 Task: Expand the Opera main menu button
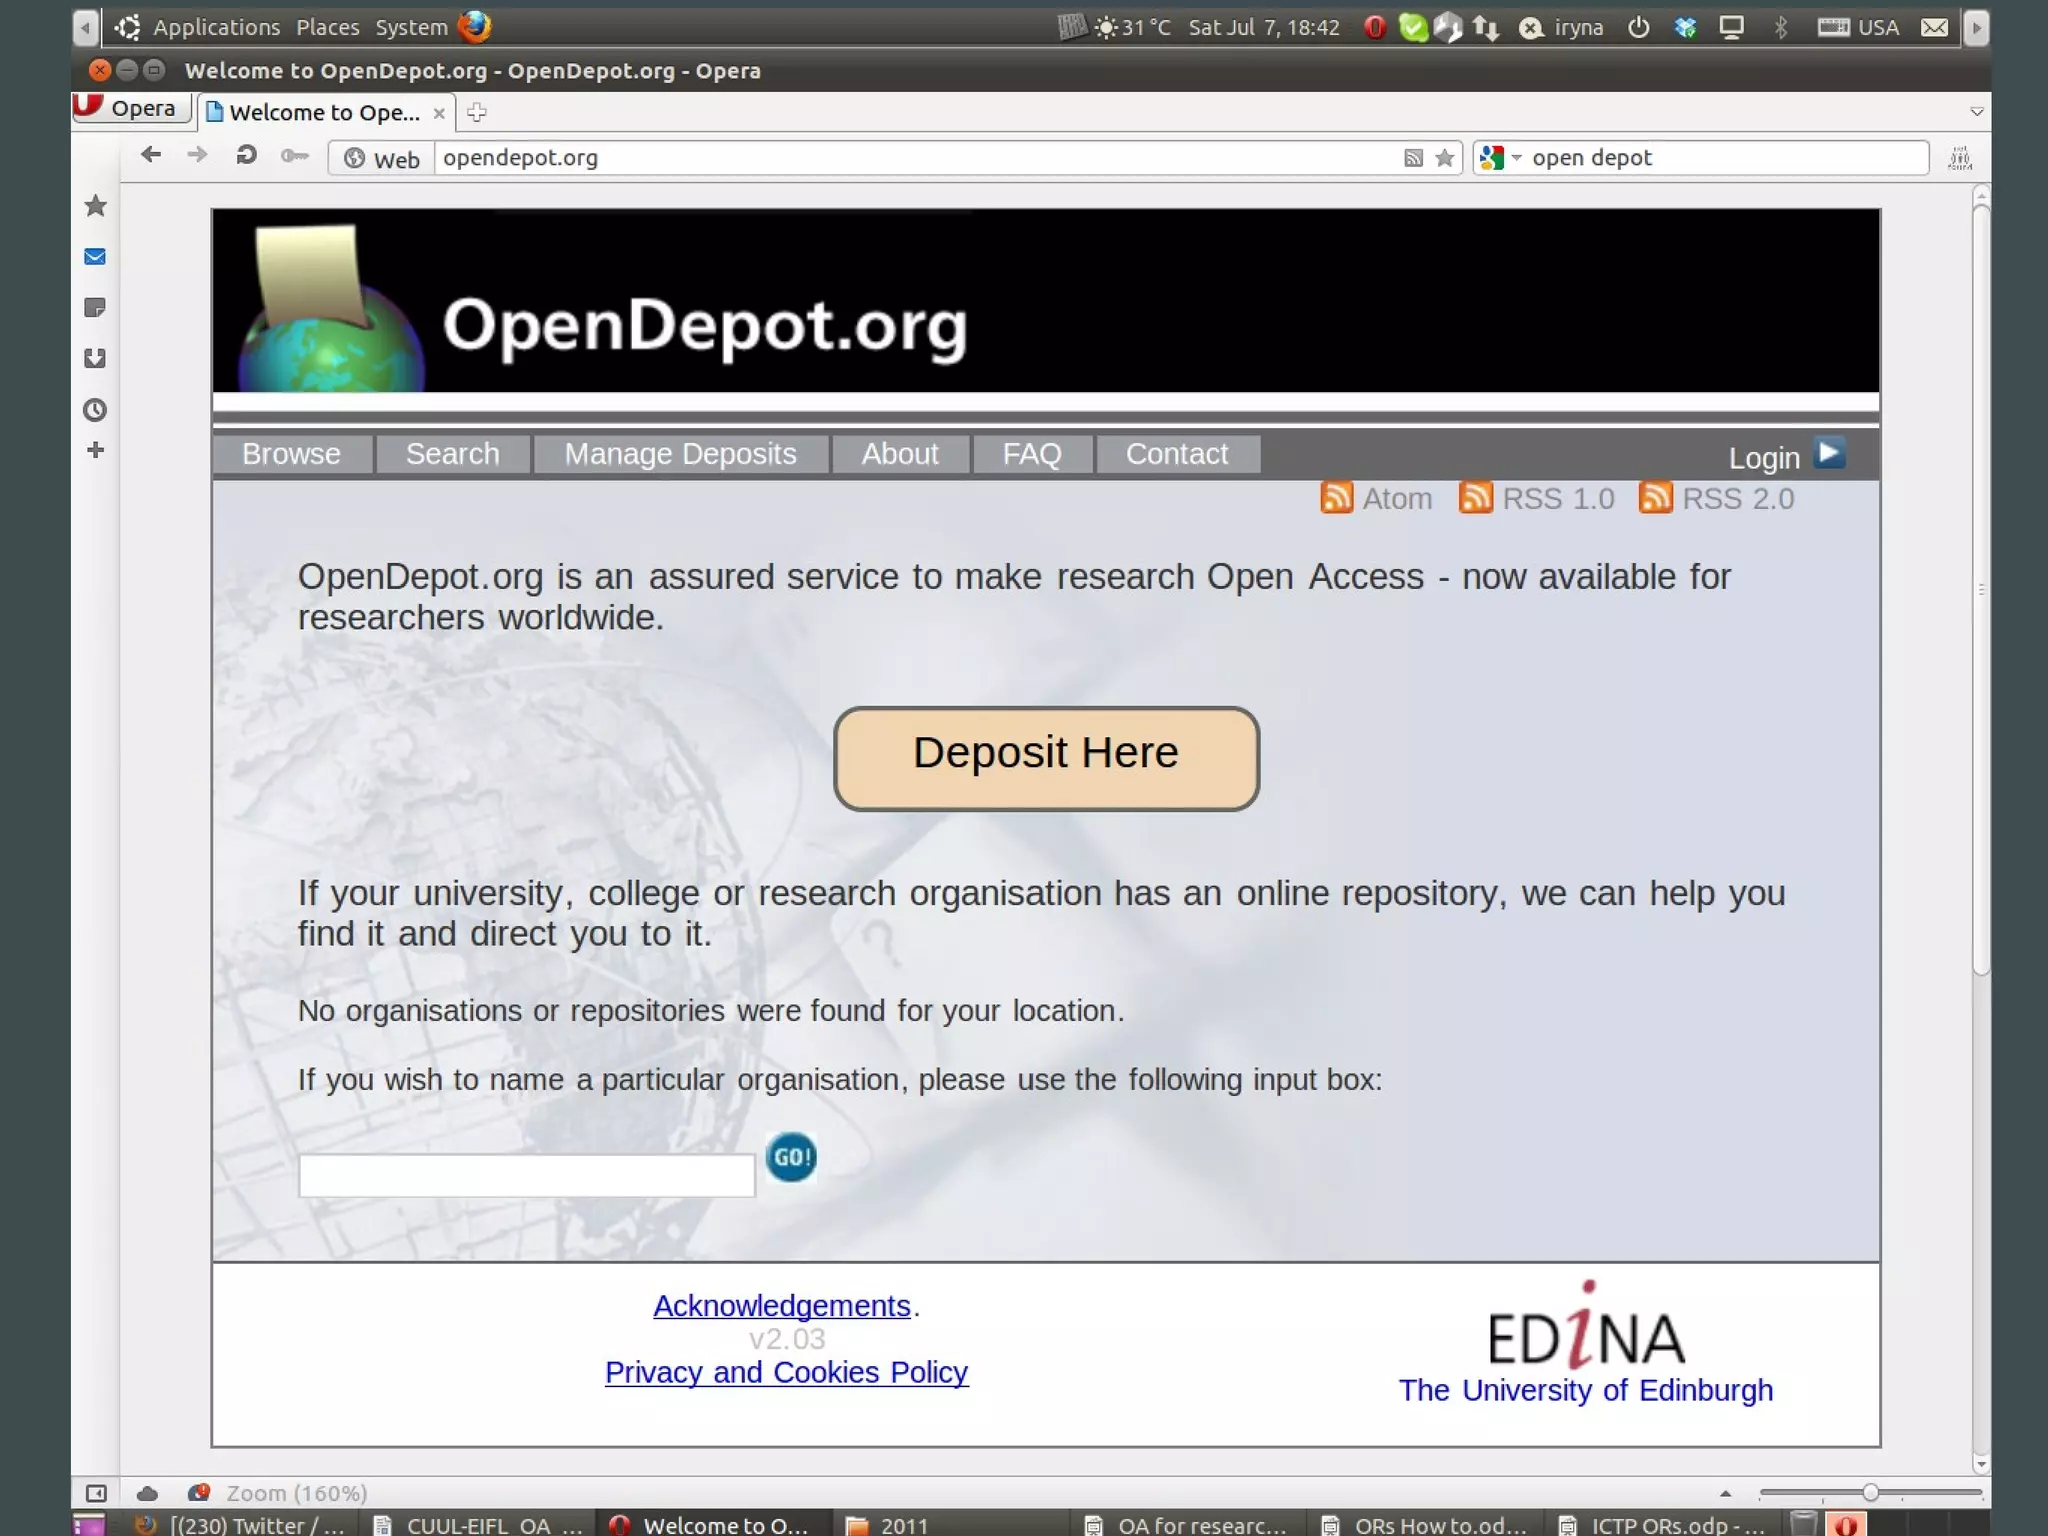pyautogui.click(x=130, y=108)
